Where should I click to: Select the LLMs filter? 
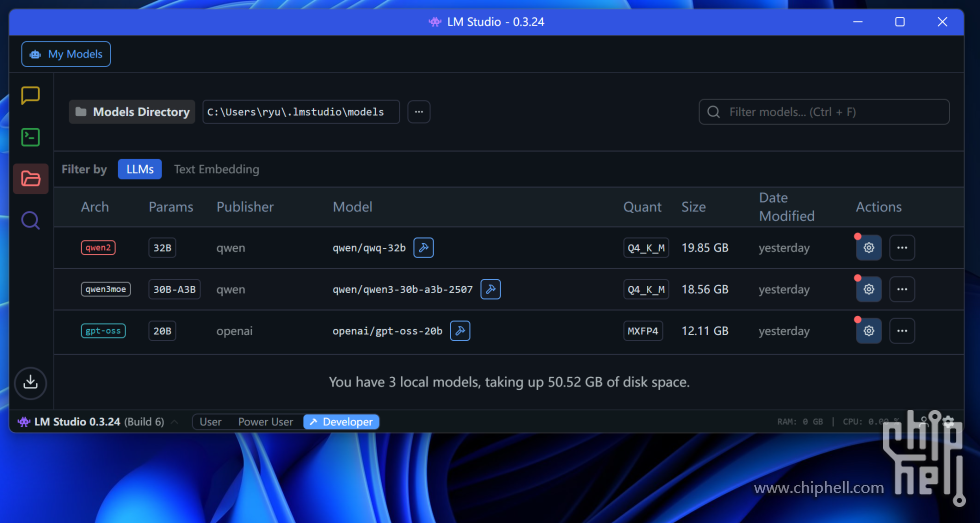point(140,169)
